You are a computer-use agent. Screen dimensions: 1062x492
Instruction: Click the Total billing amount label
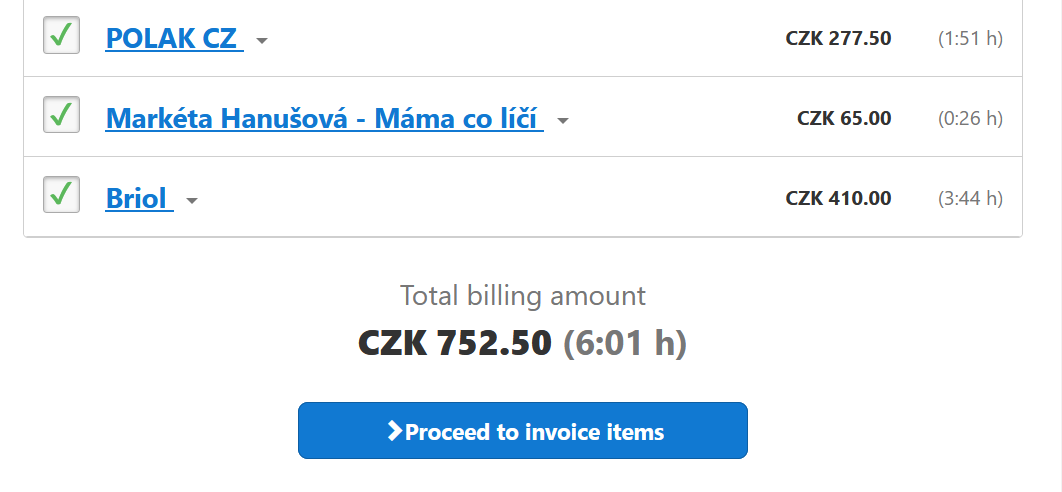click(x=523, y=296)
